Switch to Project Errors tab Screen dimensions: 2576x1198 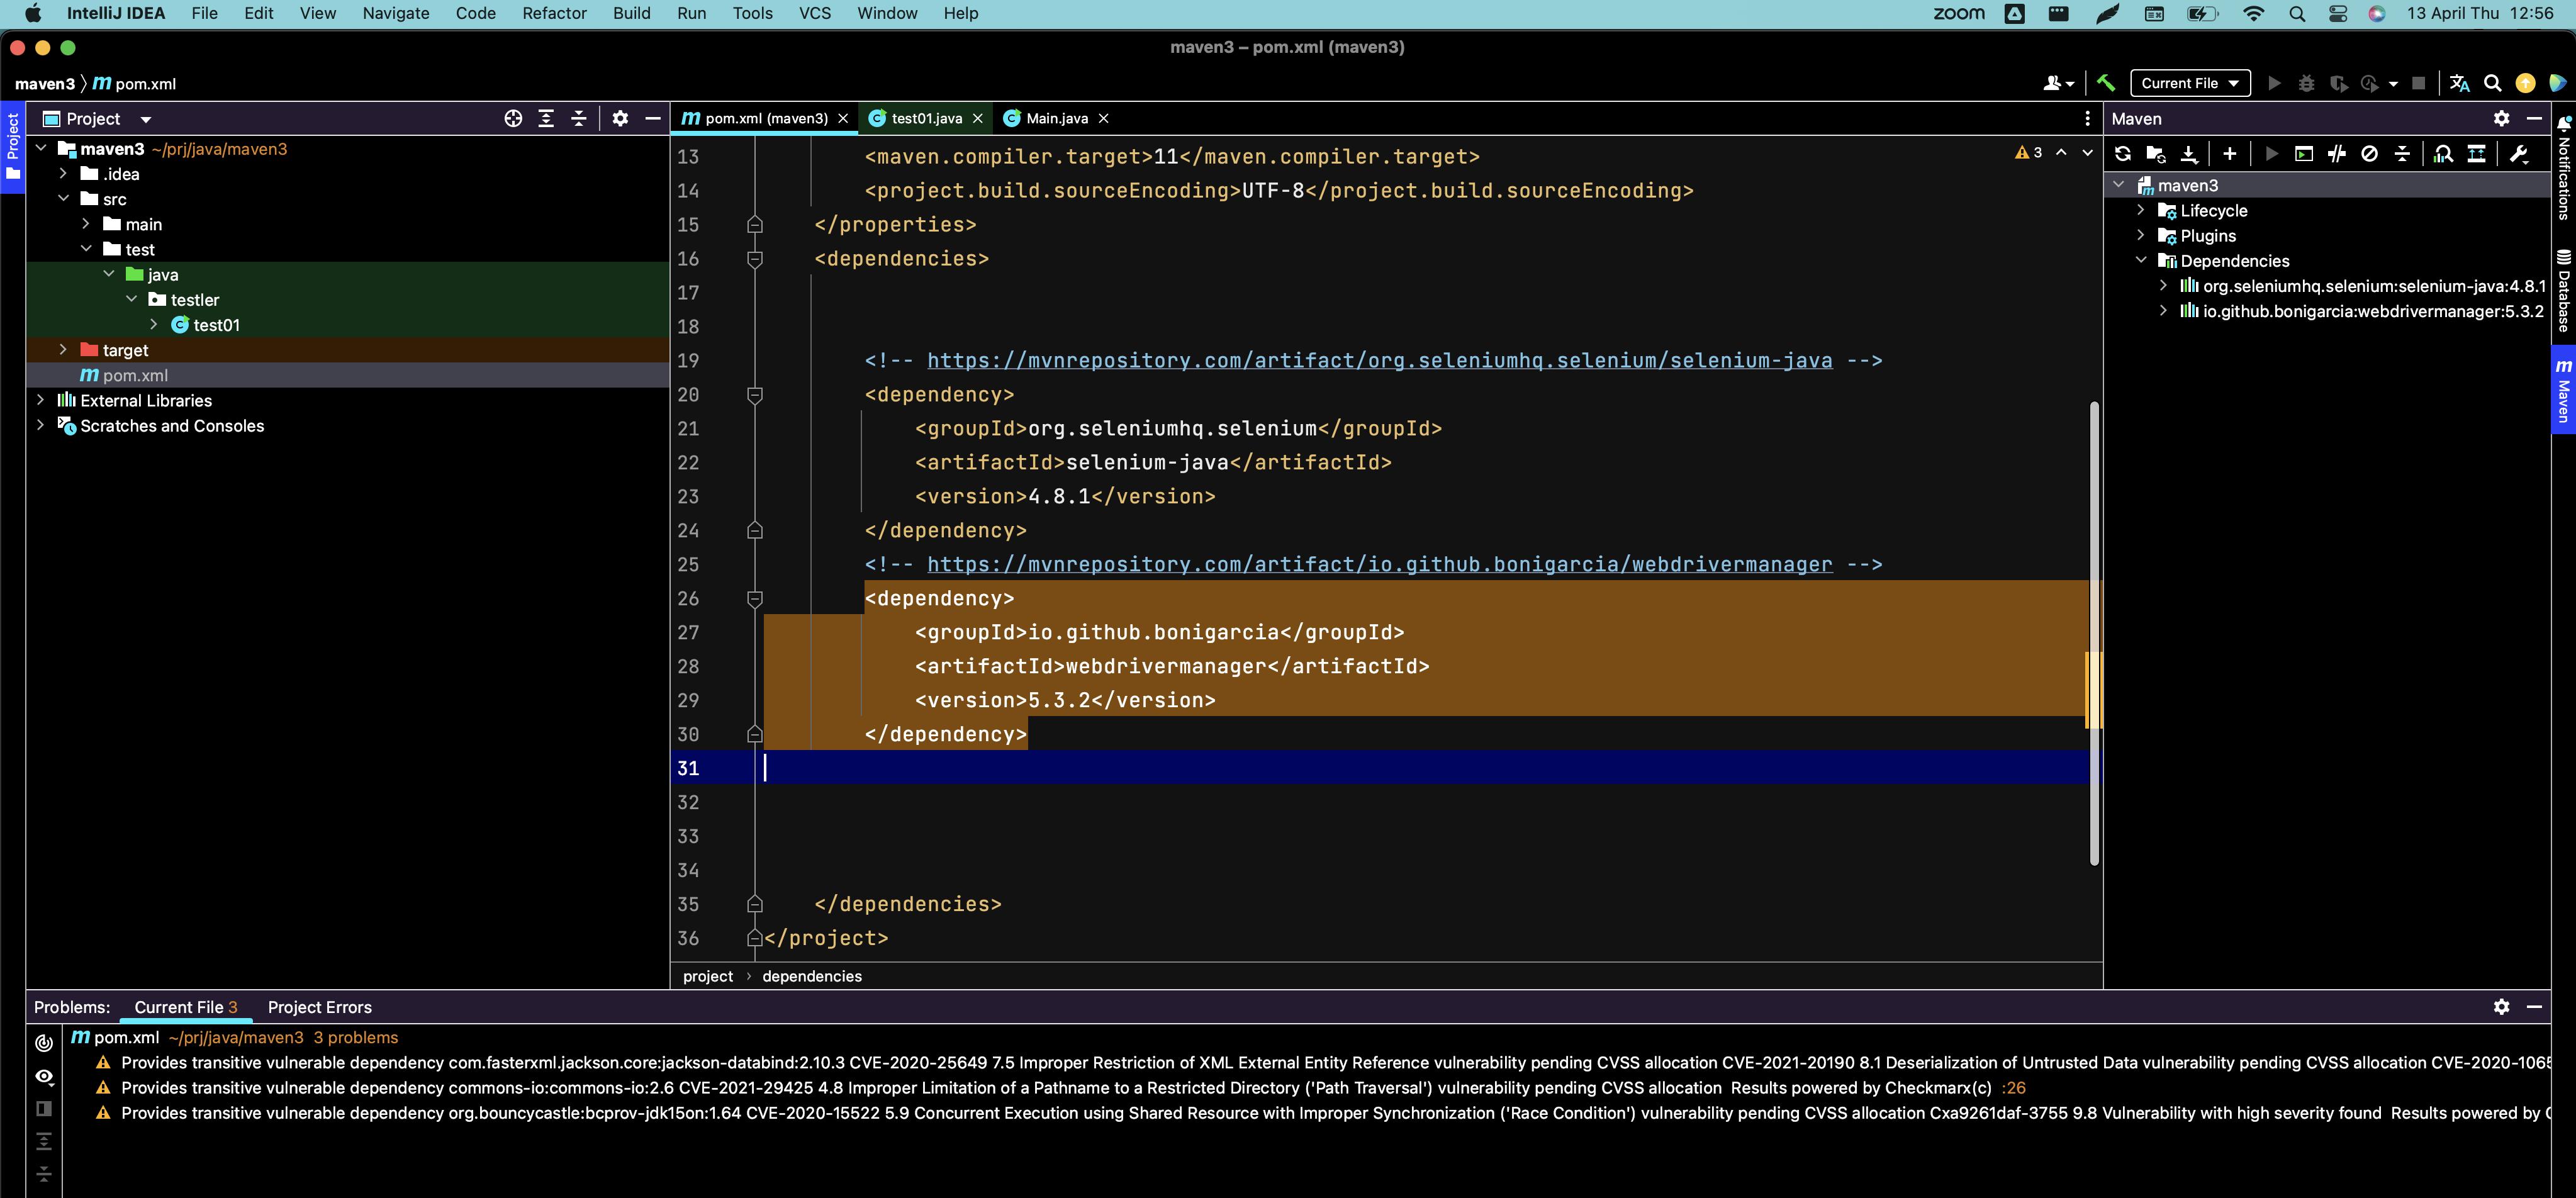coord(319,1007)
